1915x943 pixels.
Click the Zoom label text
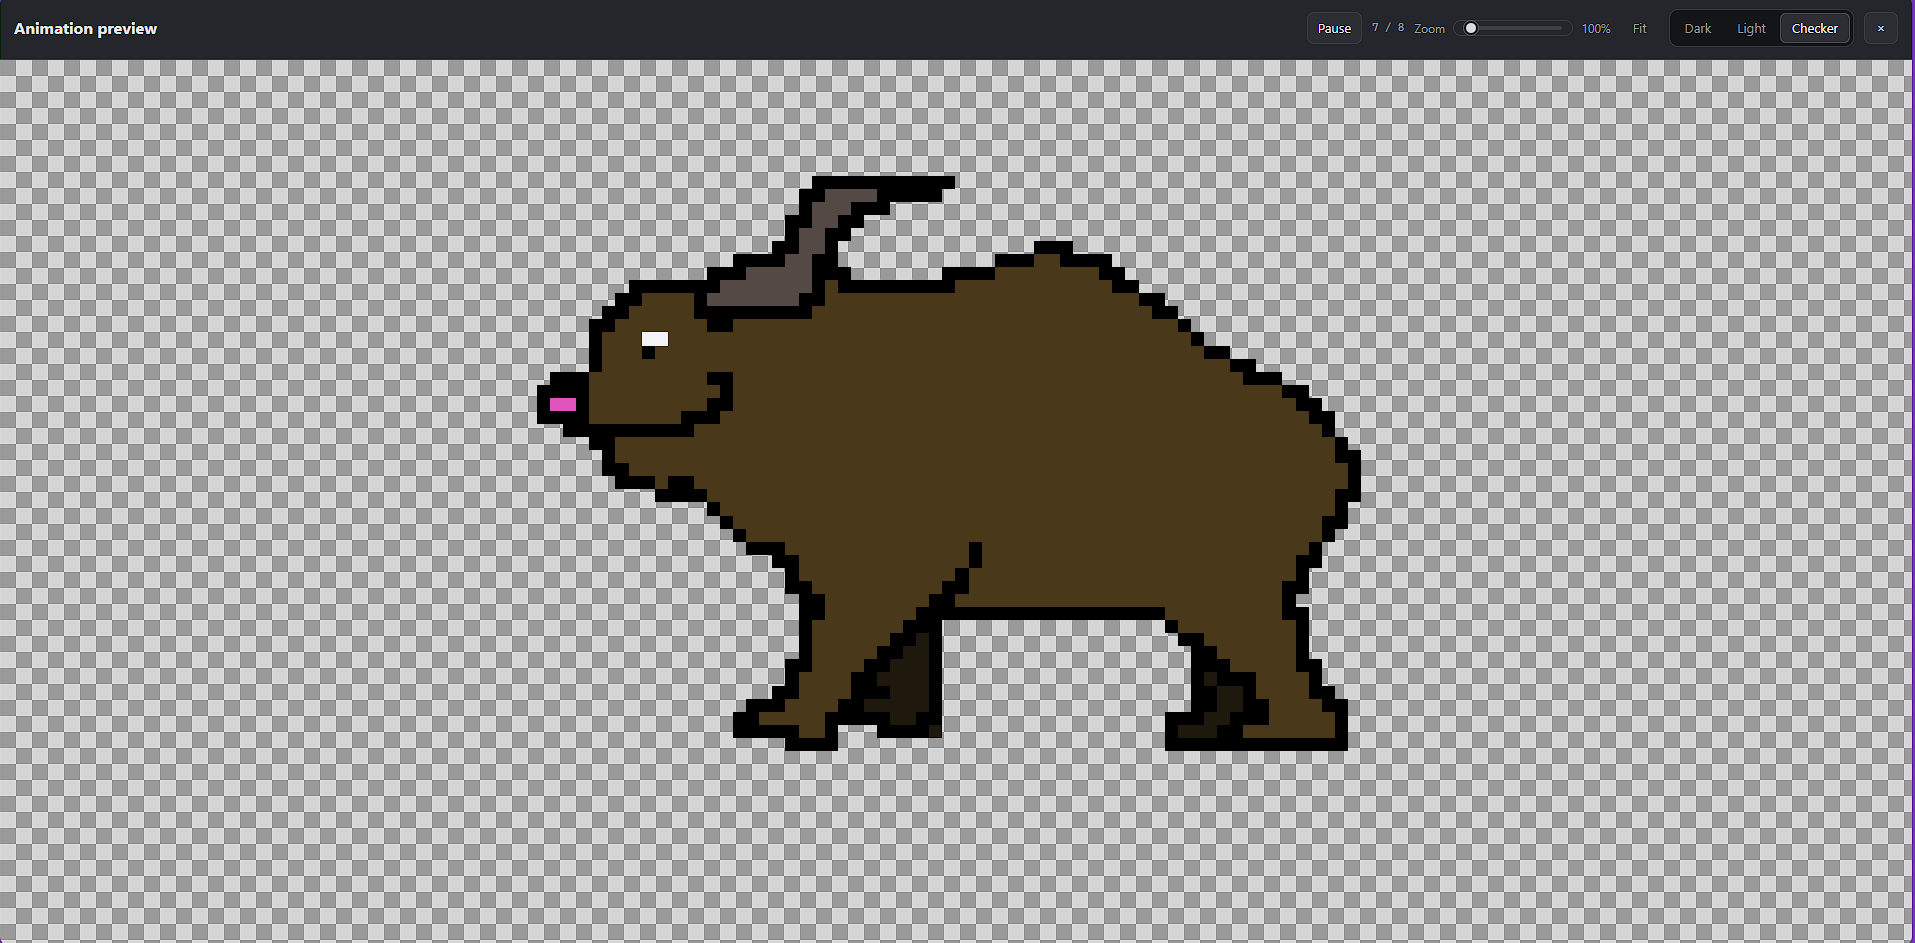point(1429,29)
